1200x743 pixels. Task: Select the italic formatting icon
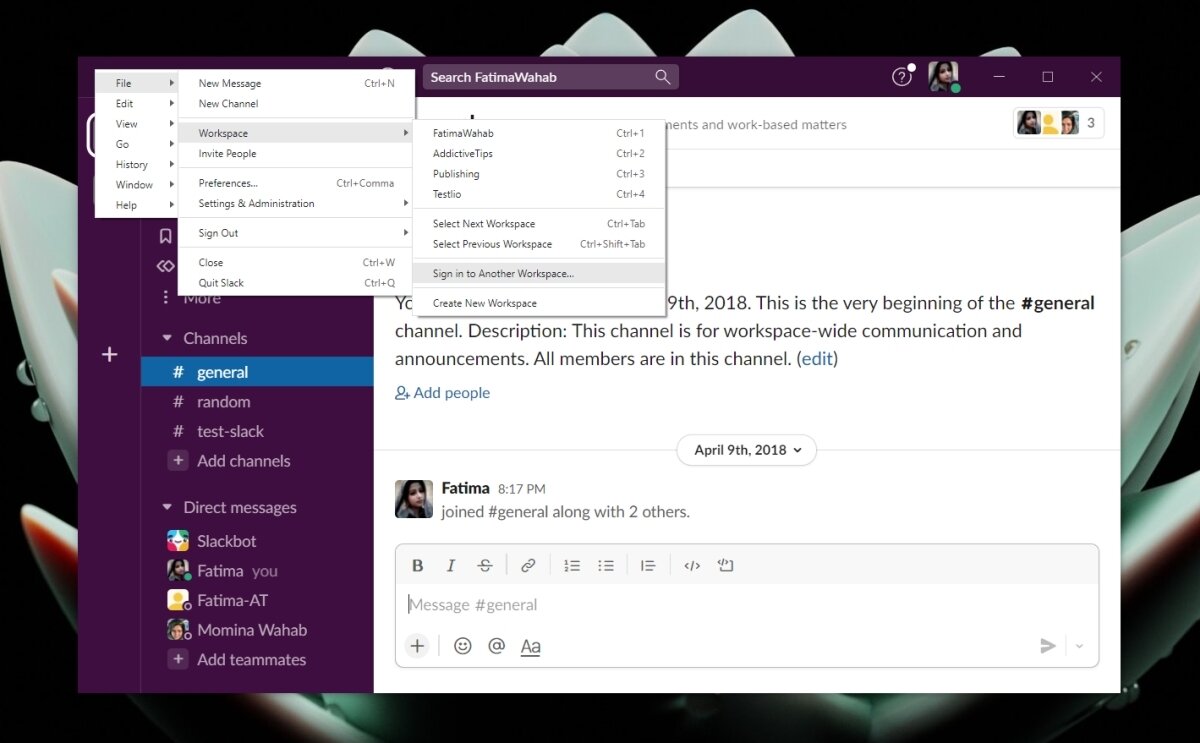[451, 565]
